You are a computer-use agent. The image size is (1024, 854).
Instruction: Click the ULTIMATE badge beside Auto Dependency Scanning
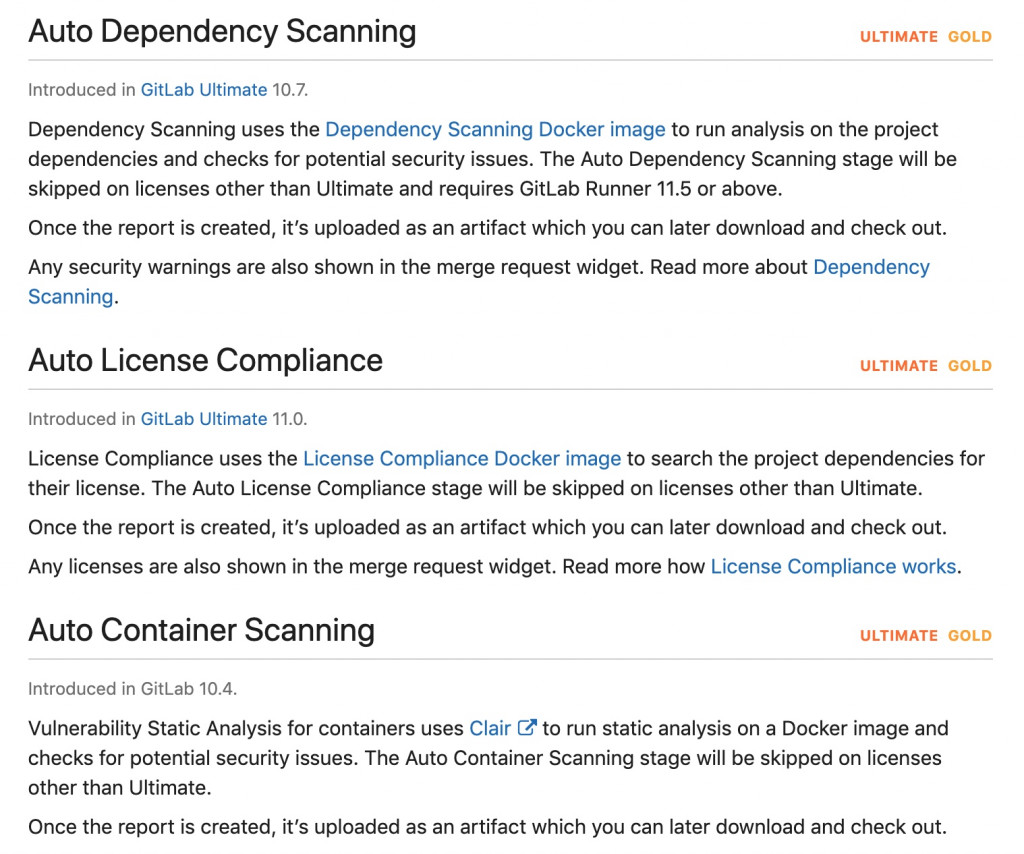tap(899, 37)
